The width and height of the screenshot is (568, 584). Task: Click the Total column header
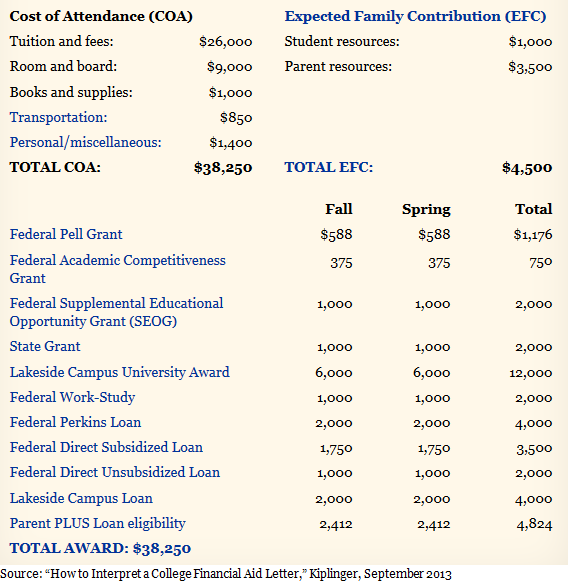point(533,209)
